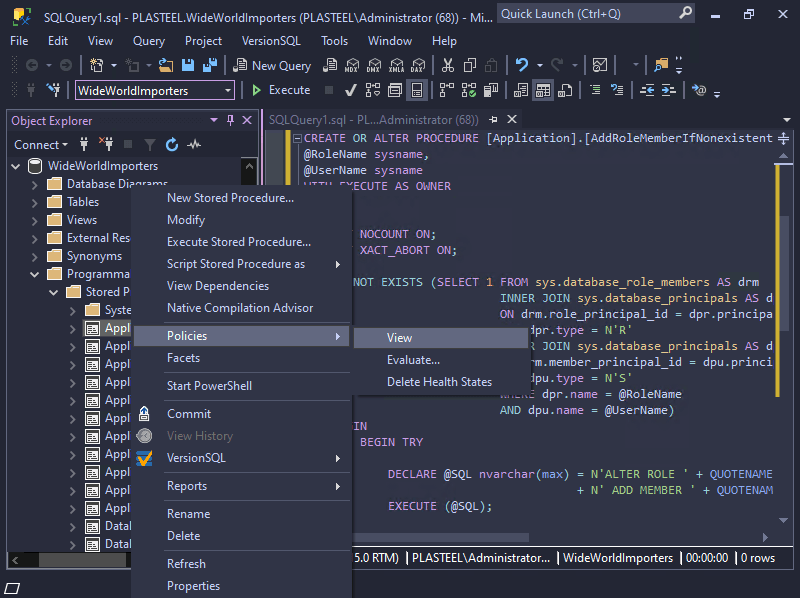Screen dimensions: 800x598
Task: Open the Connect dropdown in Object Explorer
Action: [x=41, y=145]
